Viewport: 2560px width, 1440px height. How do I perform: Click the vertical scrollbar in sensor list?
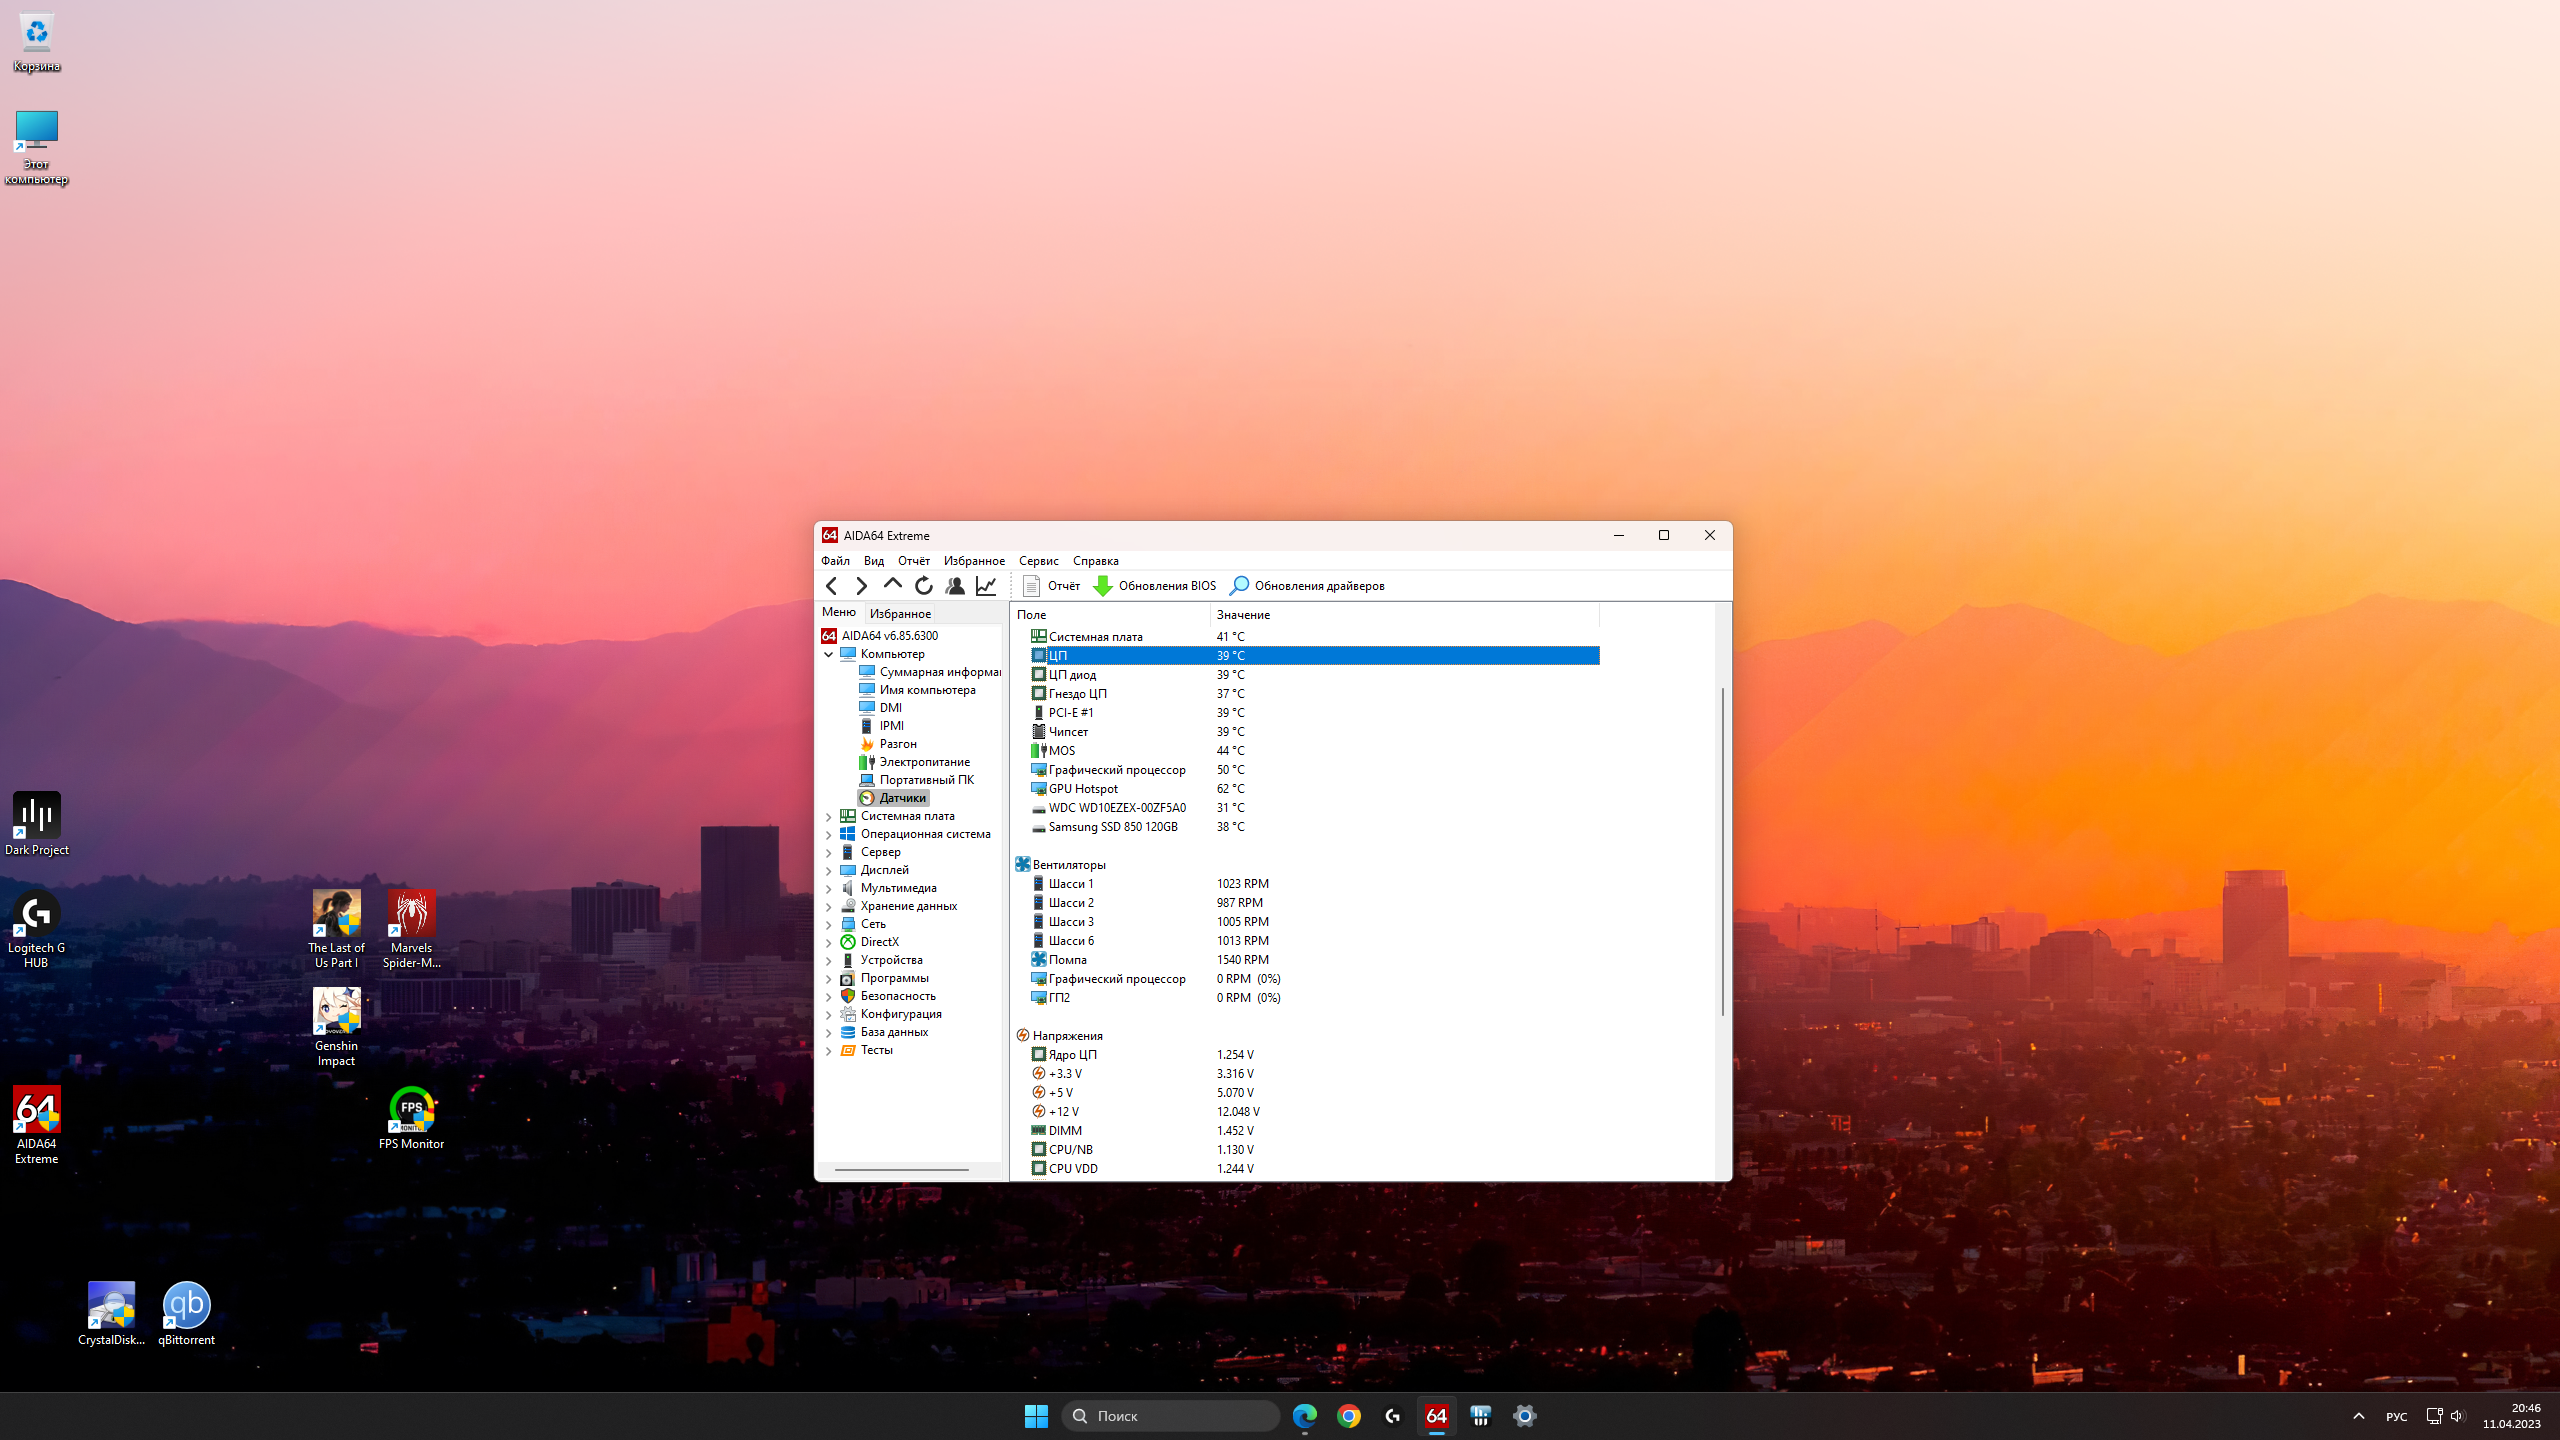(x=1722, y=850)
